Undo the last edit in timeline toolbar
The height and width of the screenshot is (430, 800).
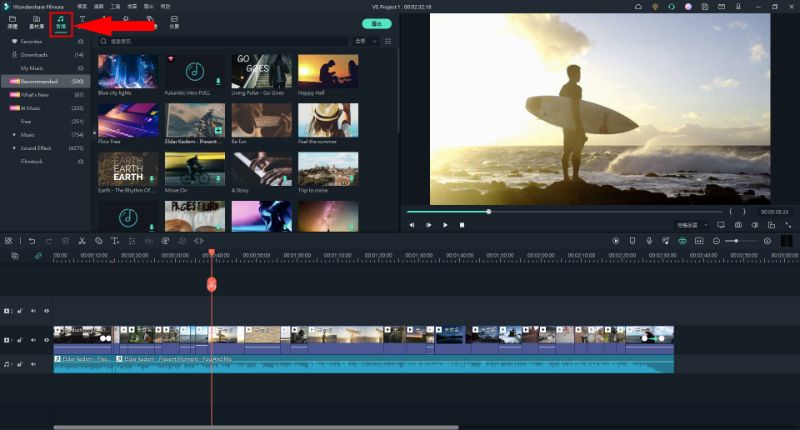(32, 241)
